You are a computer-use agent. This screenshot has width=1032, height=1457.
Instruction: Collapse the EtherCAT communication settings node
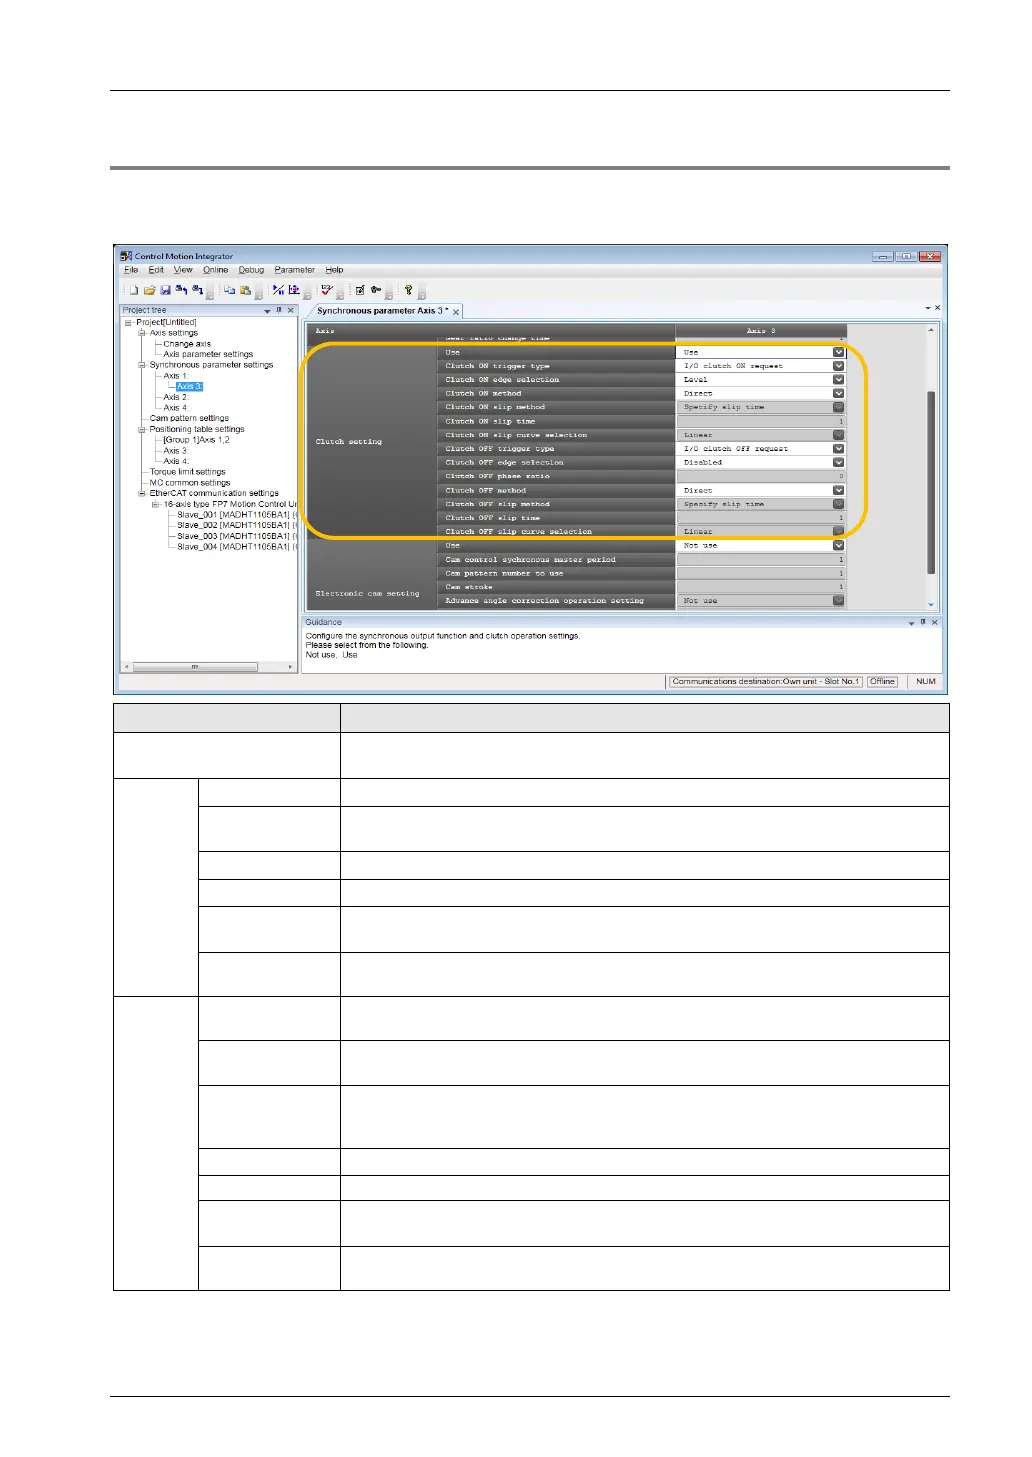click(142, 493)
